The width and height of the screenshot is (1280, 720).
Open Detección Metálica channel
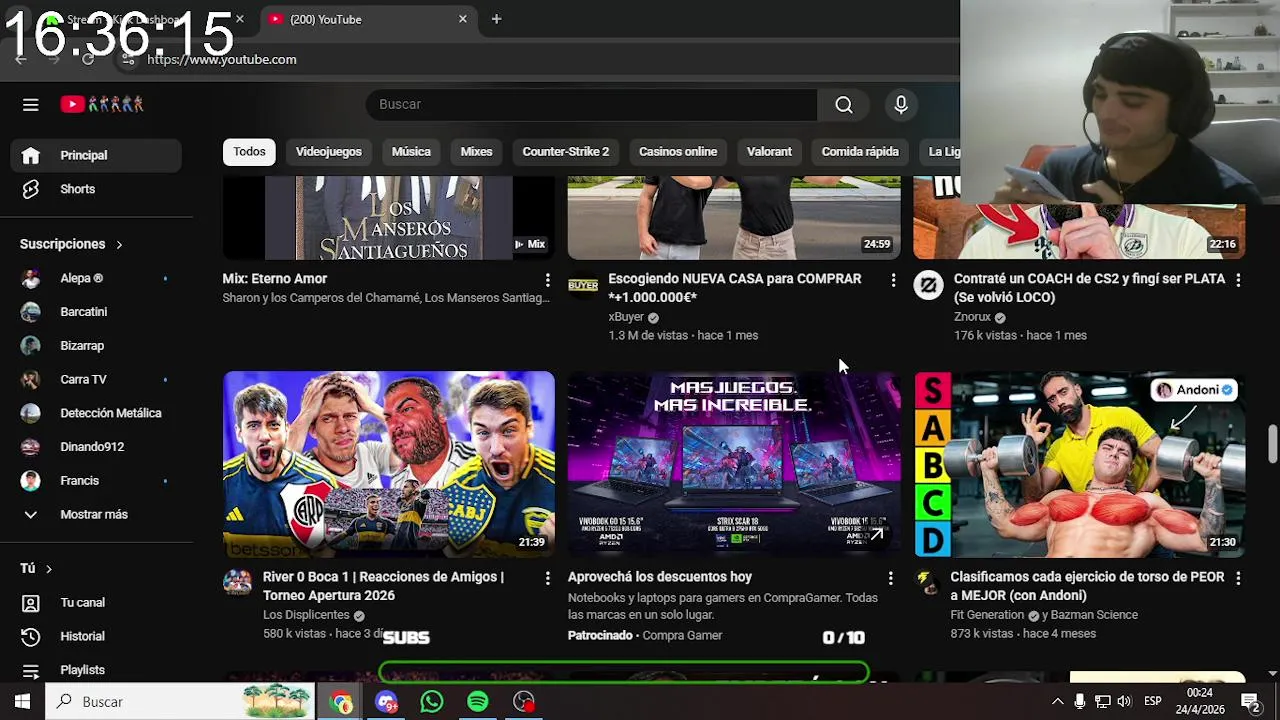[x=96, y=413]
